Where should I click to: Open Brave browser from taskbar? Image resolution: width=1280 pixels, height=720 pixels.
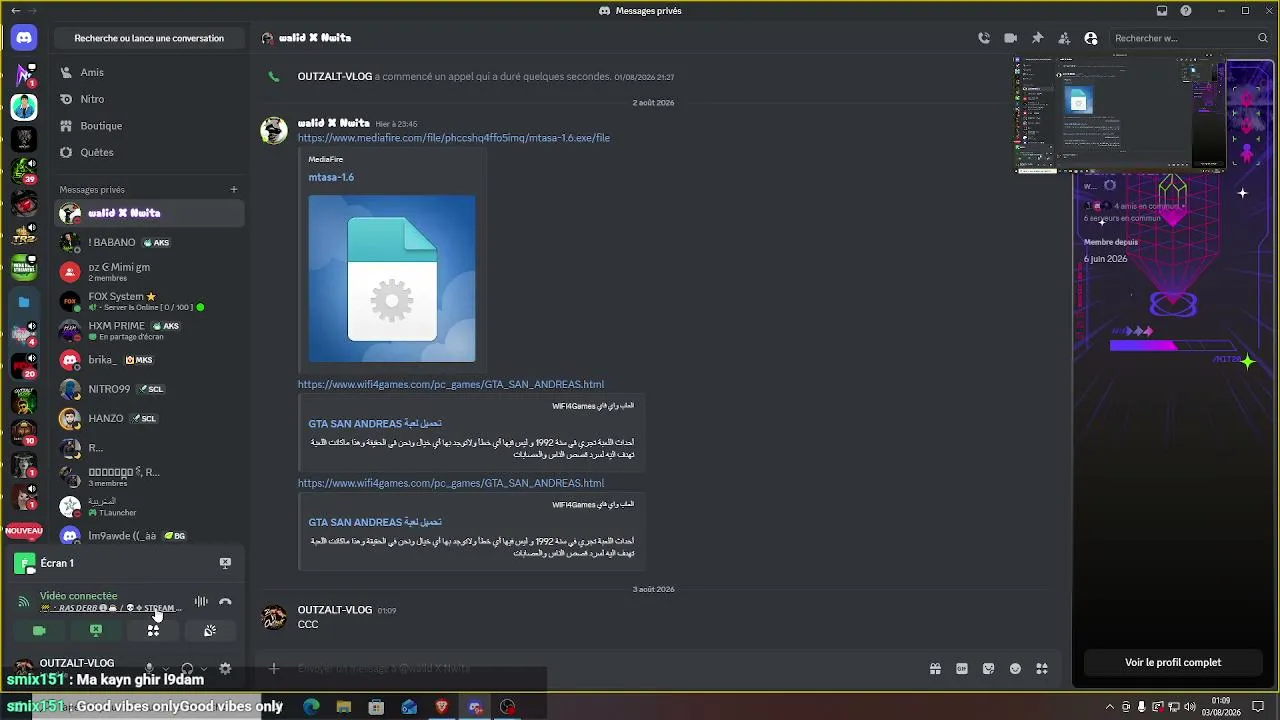tap(442, 707)
